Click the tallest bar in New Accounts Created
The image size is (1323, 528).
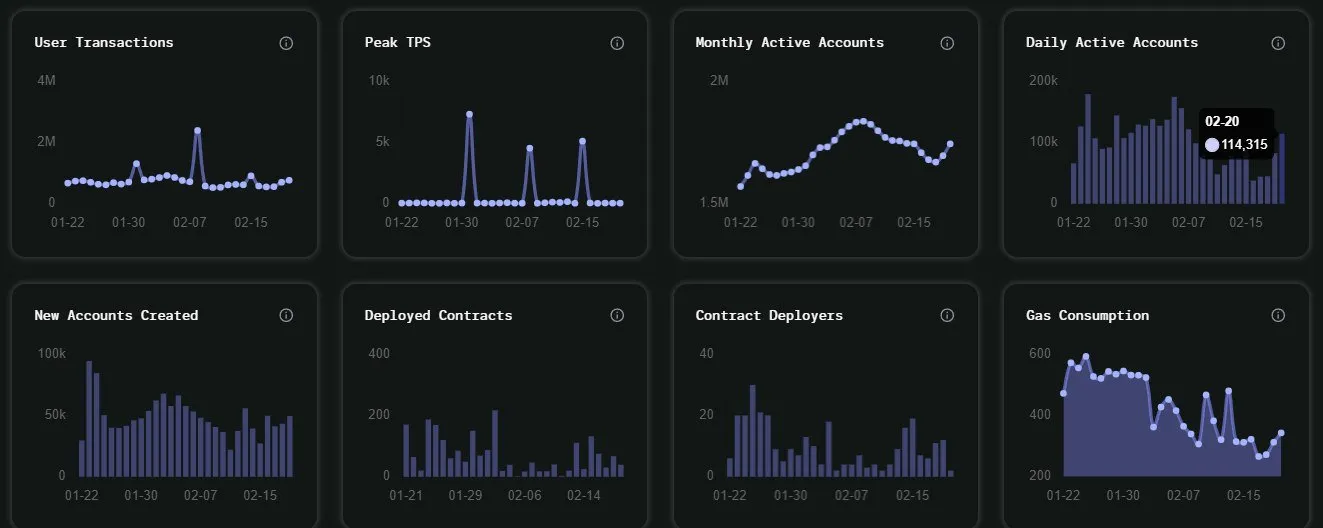(x=89, y=418)
